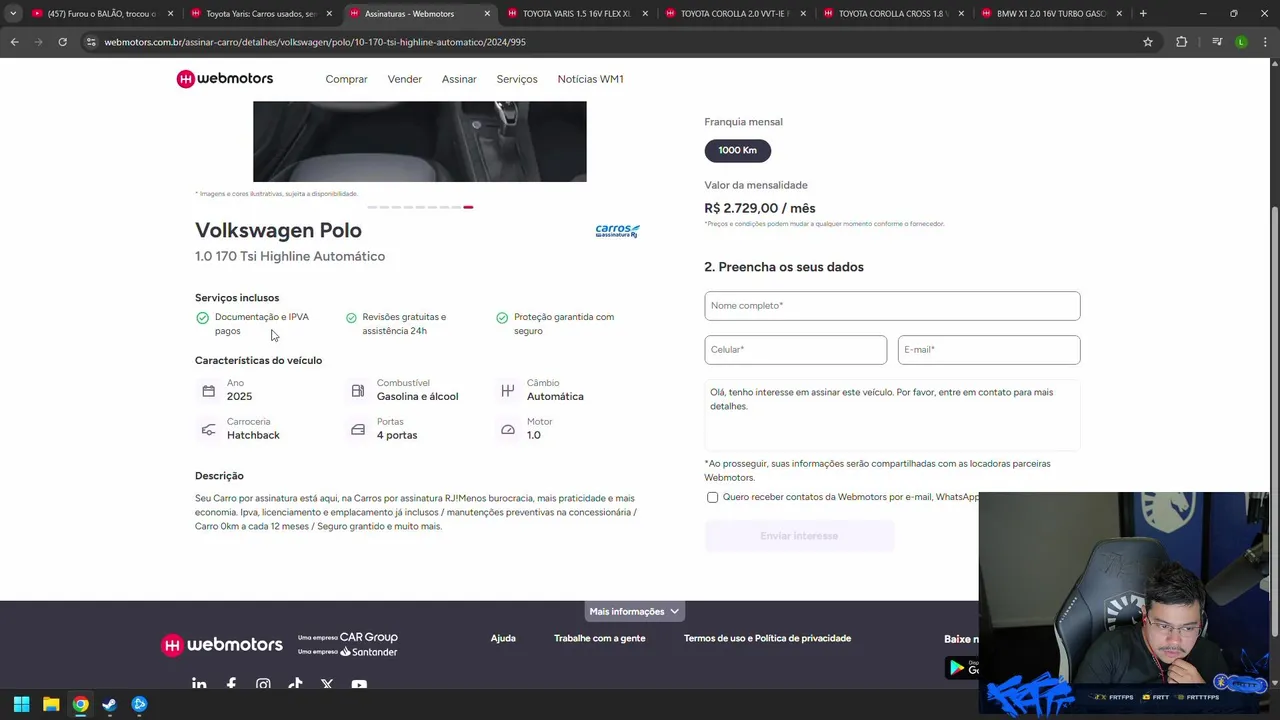Click the E-mail input field

point(989,350)
